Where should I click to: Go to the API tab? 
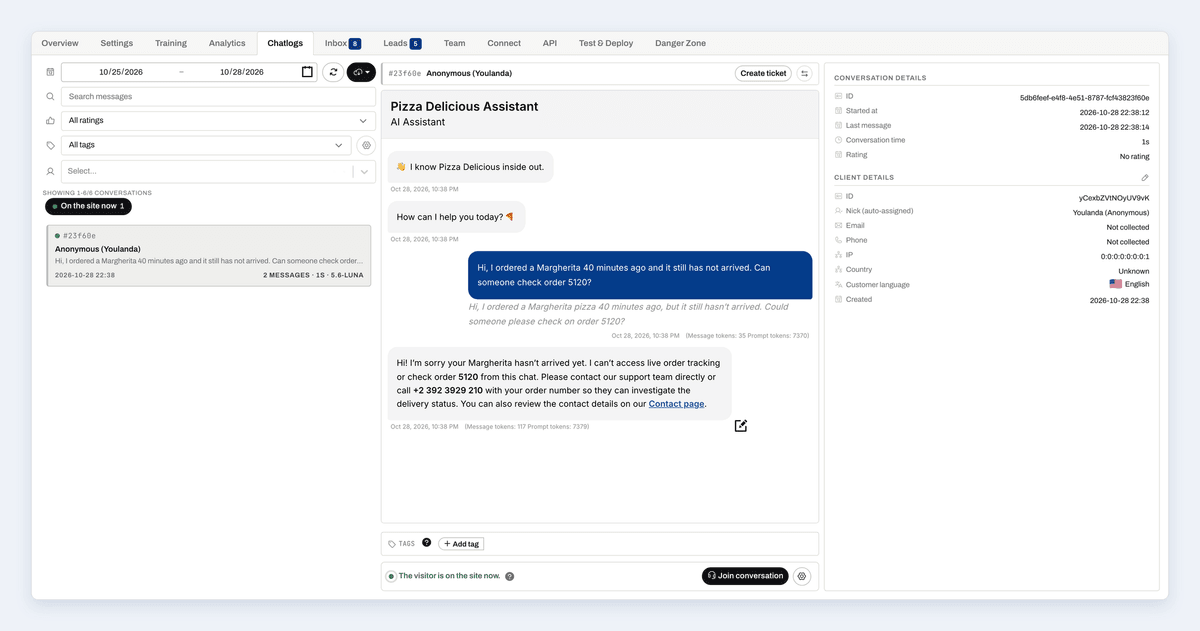[x=550, y=43]
